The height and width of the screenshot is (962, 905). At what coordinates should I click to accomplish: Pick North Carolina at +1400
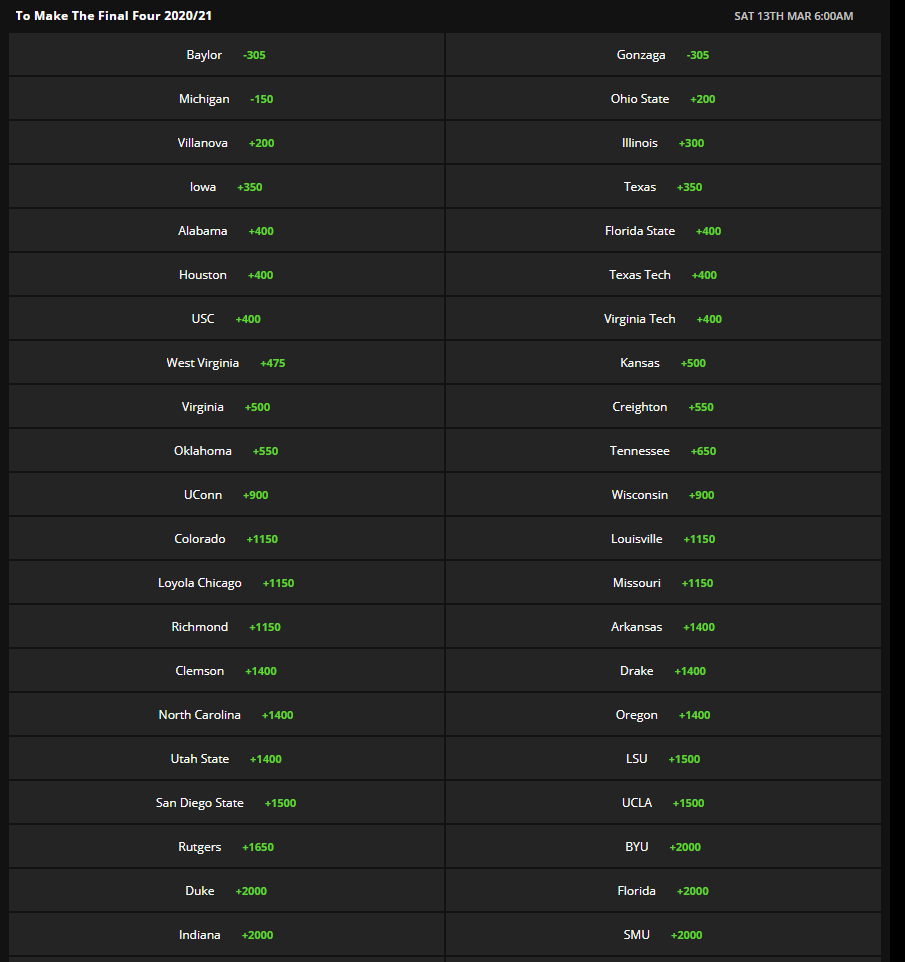coord(226,715)
